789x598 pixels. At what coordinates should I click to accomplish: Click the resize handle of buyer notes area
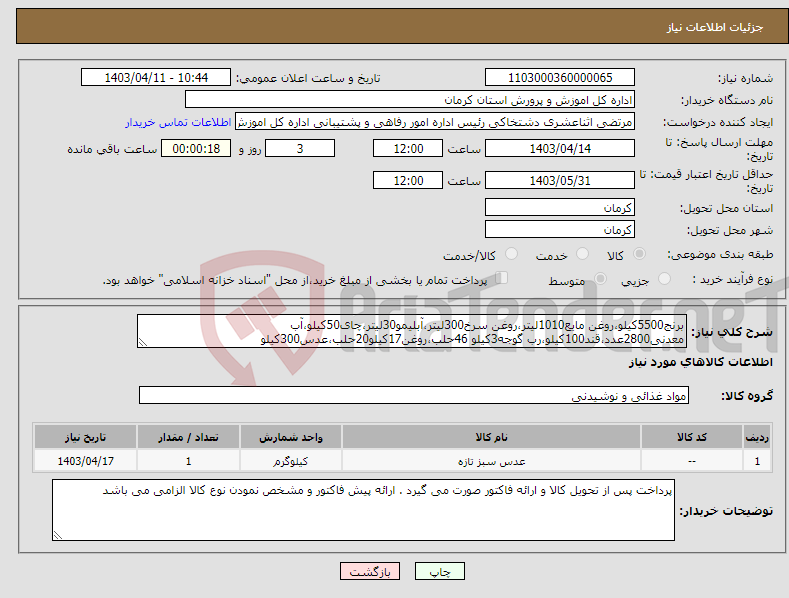58,535
